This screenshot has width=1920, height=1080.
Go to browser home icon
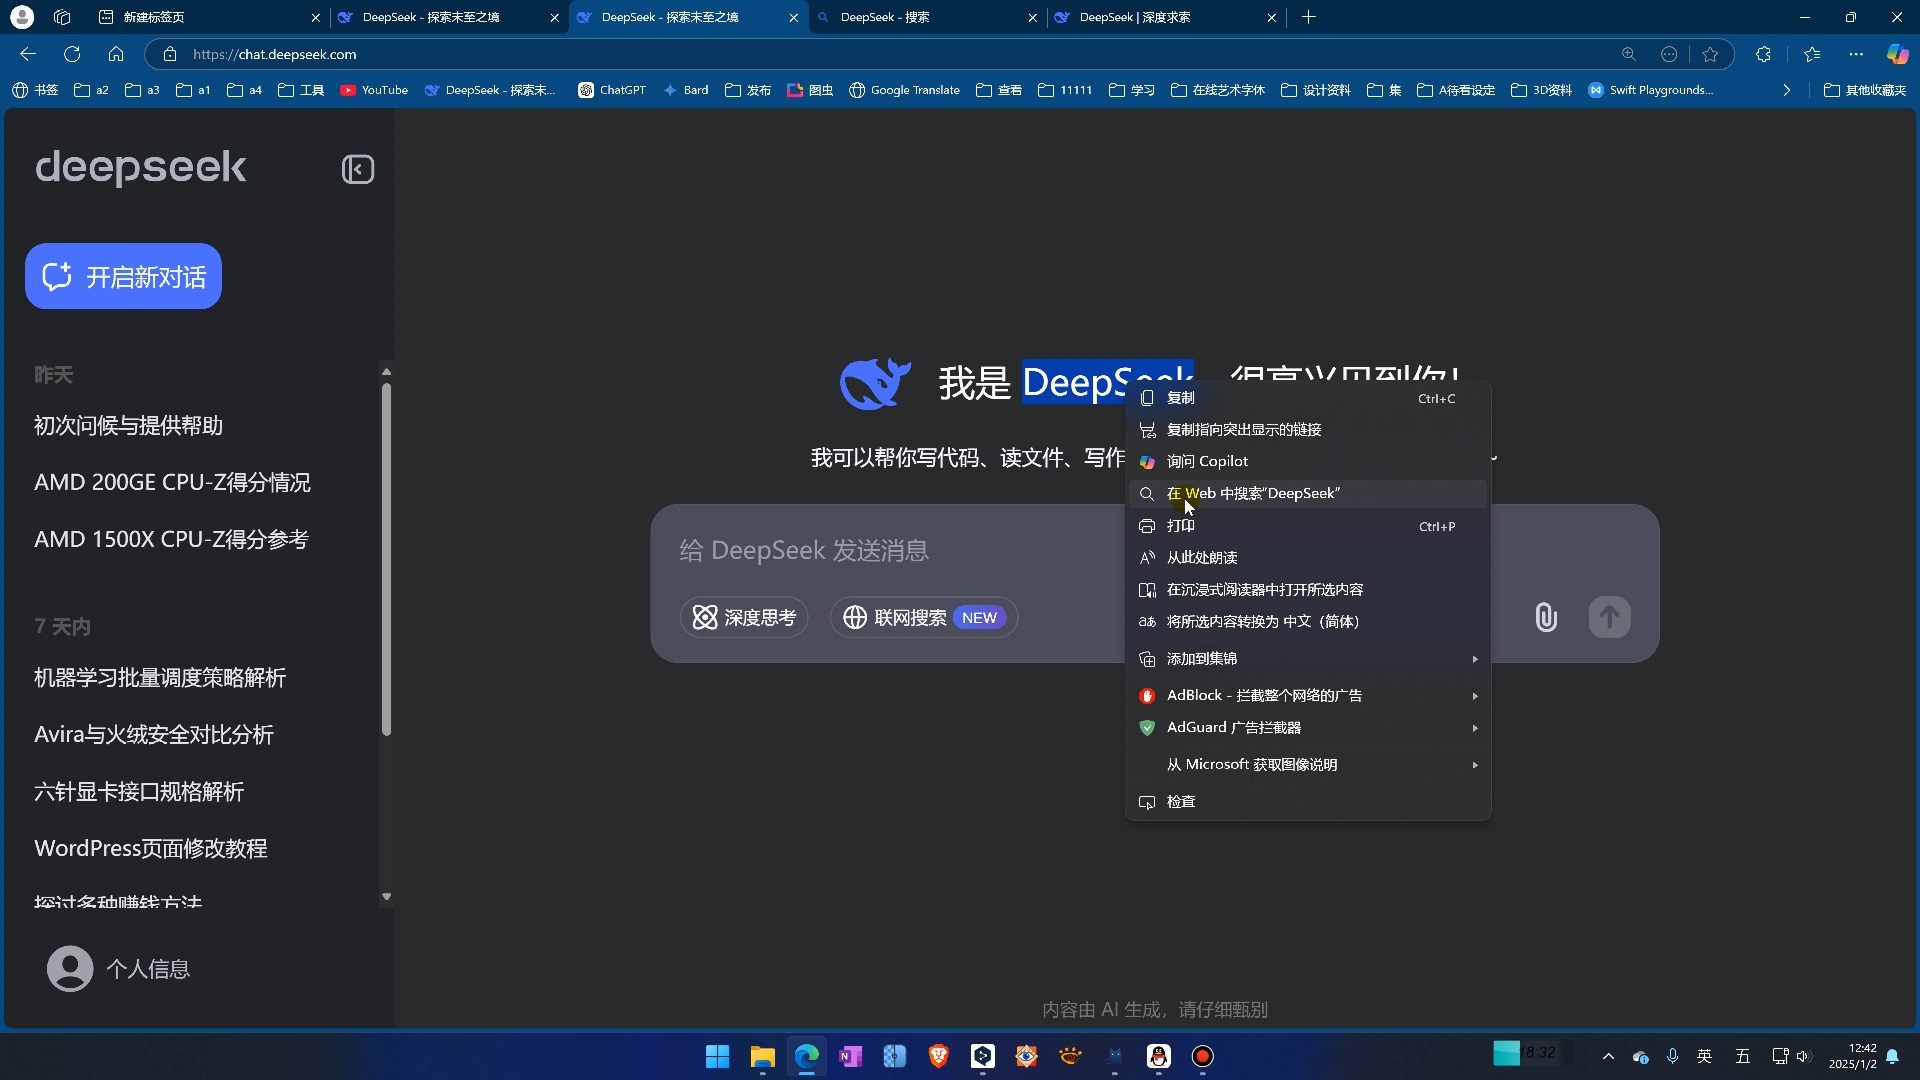coord(116,54)
